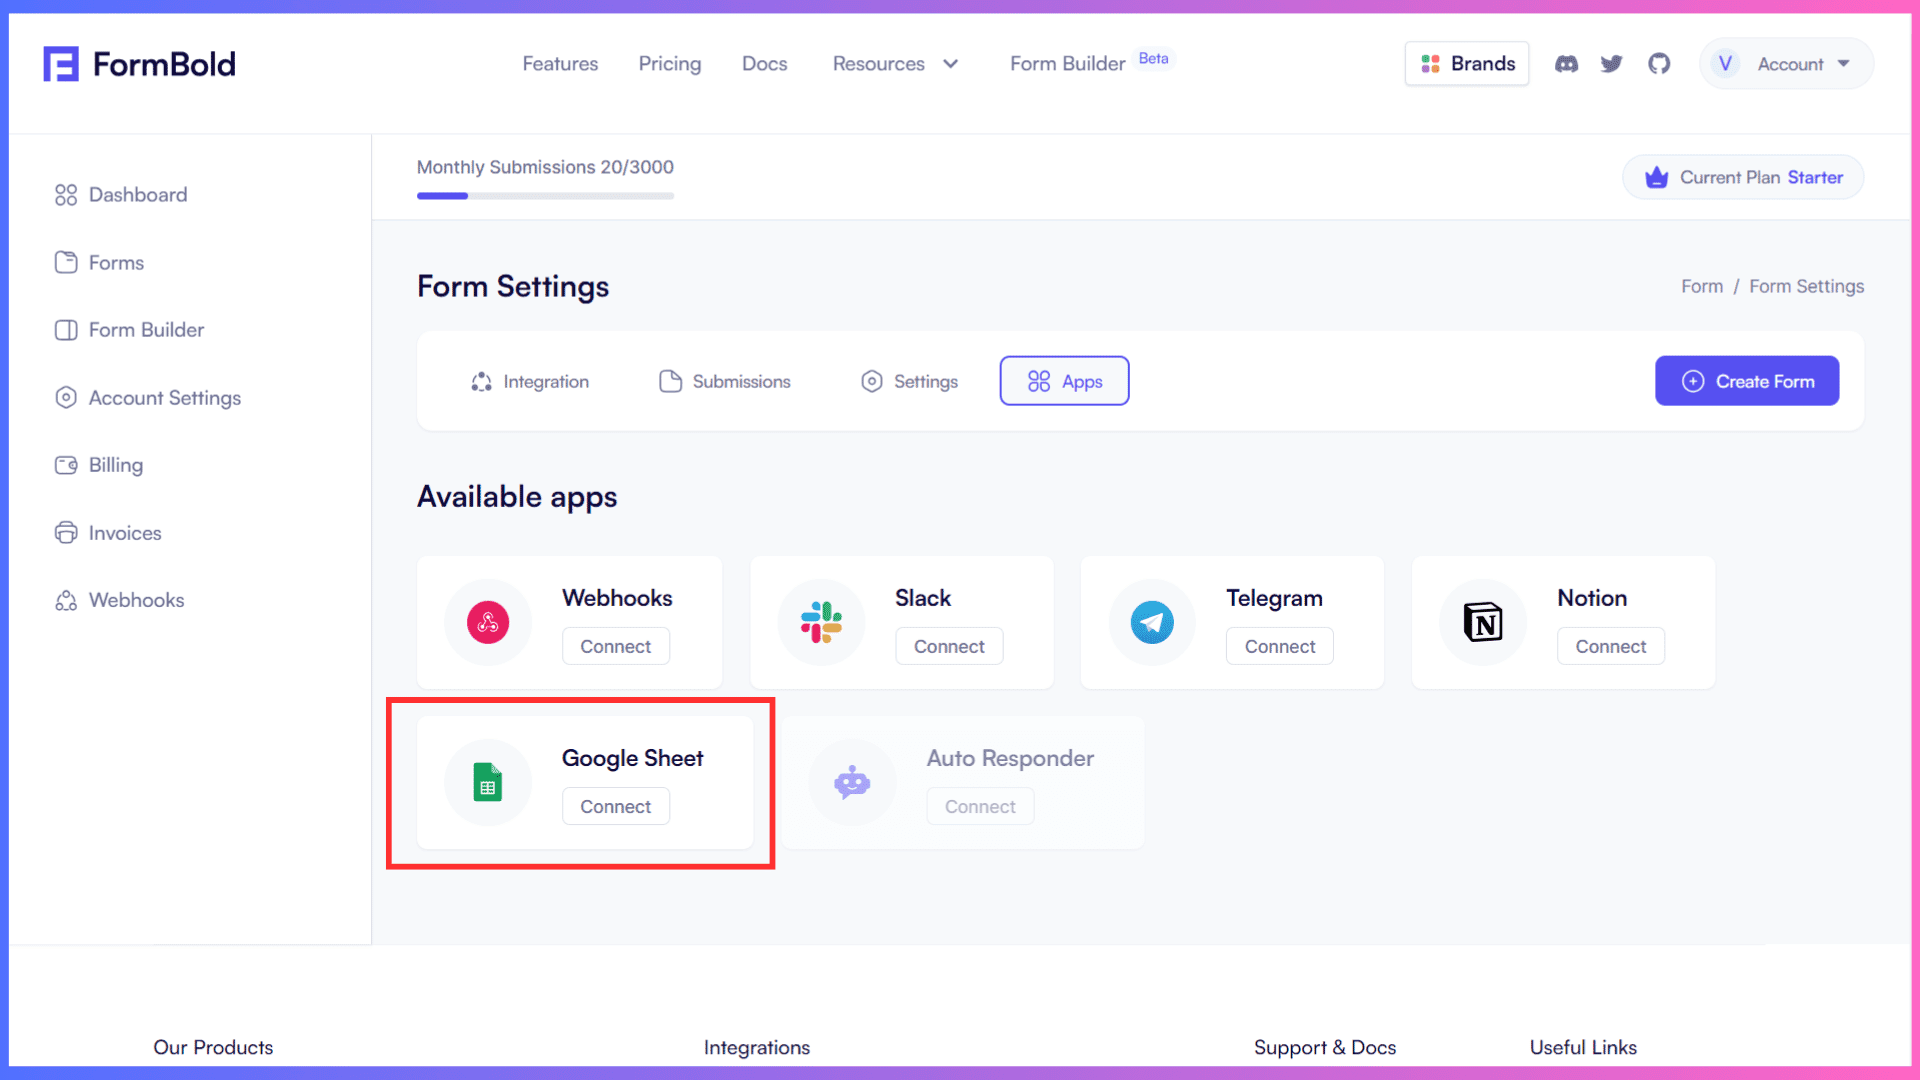Select the Integration tab
Screen dimensions: 1920x1080
(x=530, y=381)
